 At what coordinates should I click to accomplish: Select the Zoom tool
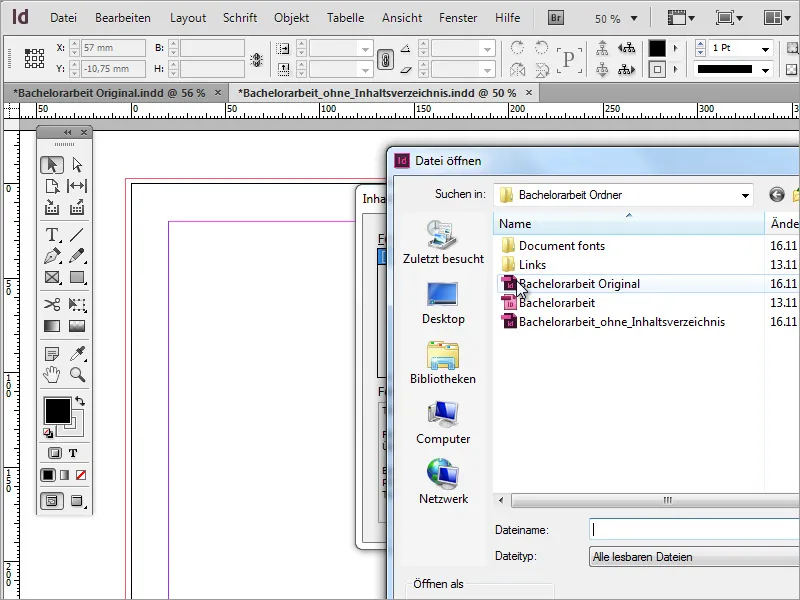tap(77, 374)
